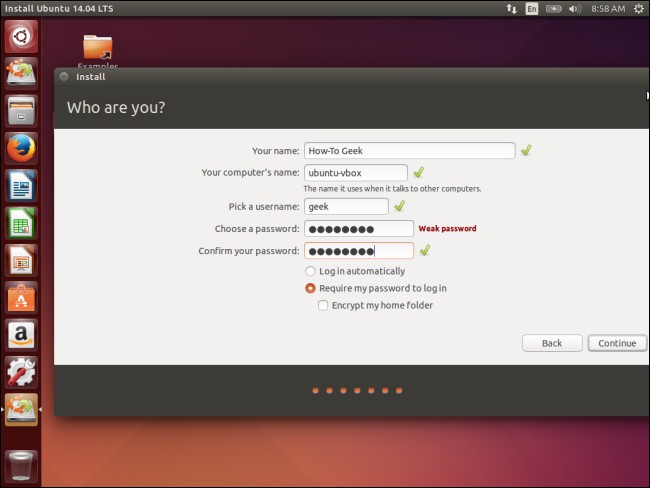Open System Settings gear and wrench icon
This screenshot has height=488, width=650.
point(21,372)
